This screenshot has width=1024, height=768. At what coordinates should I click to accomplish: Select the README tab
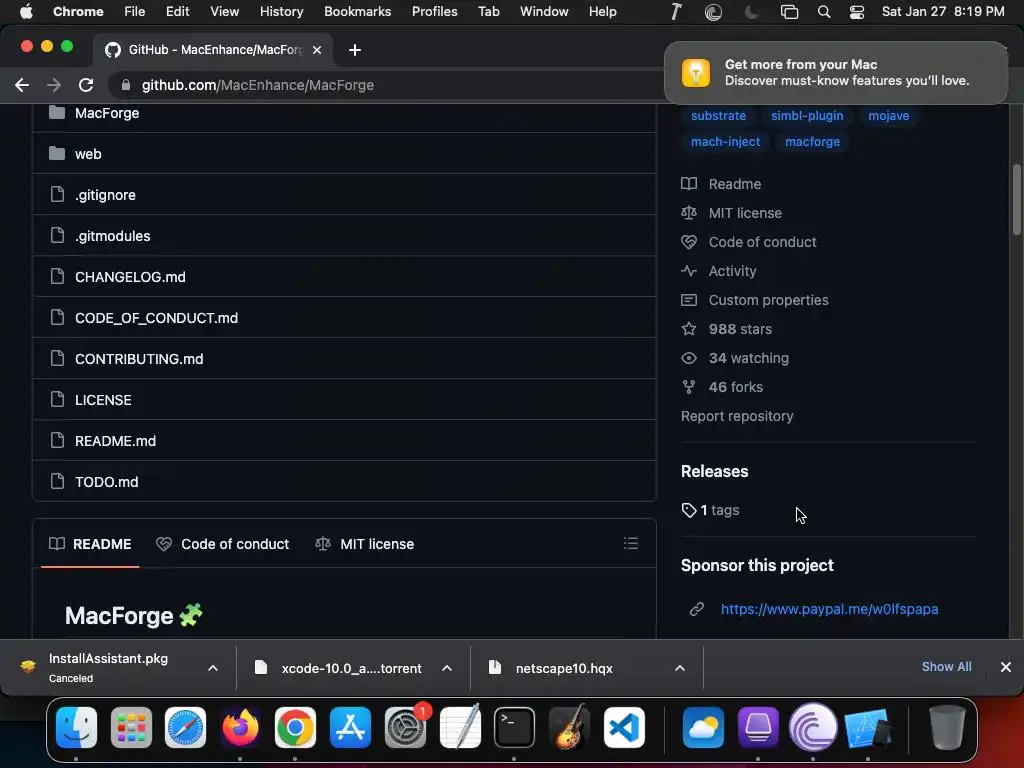(90, 544)
